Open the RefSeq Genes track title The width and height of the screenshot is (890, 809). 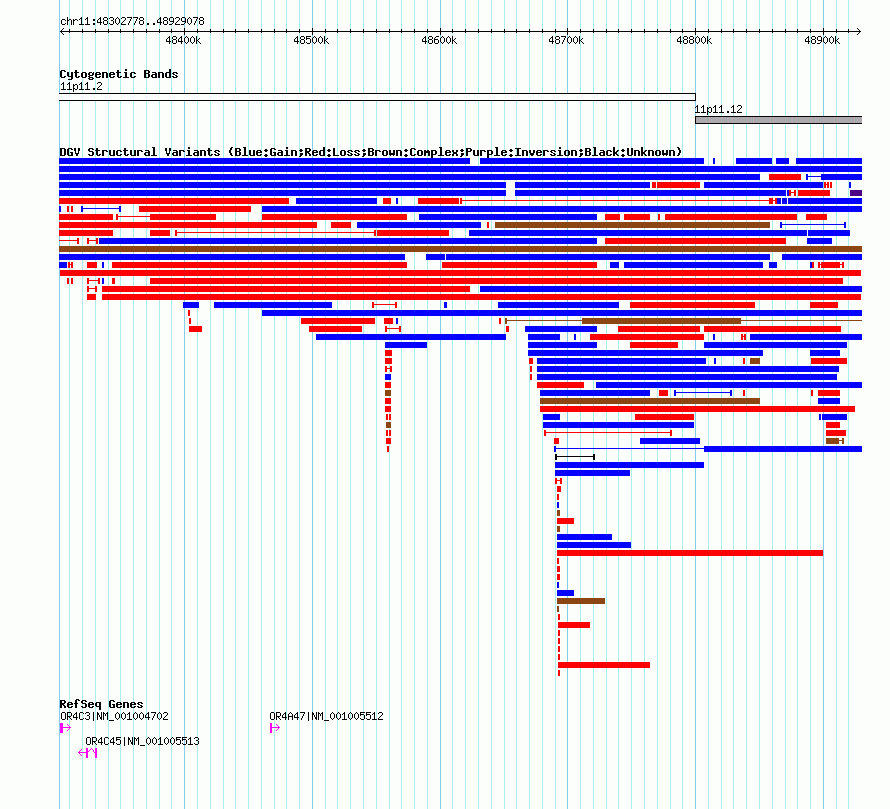(101, 704)
